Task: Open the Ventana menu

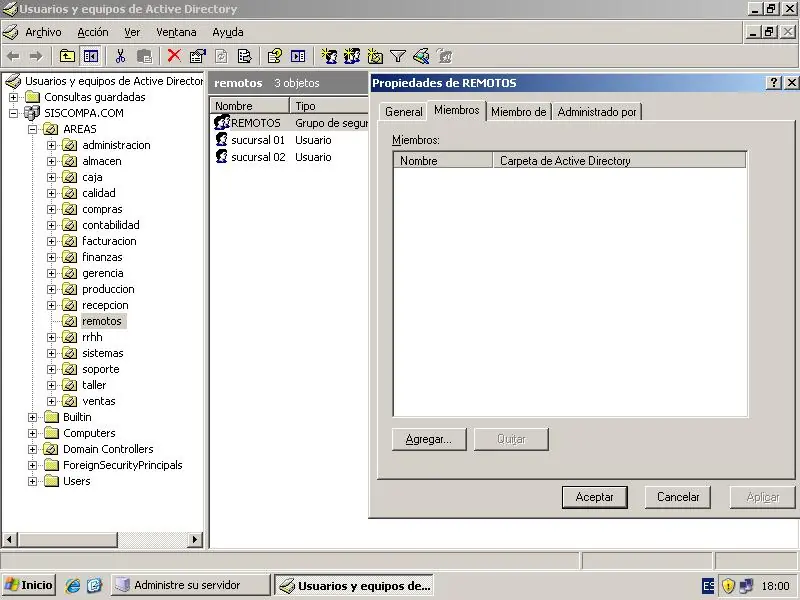Action: pos(176,32)
